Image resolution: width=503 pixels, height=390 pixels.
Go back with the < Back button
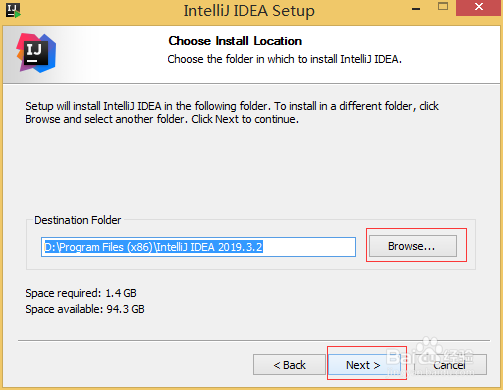(289, 365)
